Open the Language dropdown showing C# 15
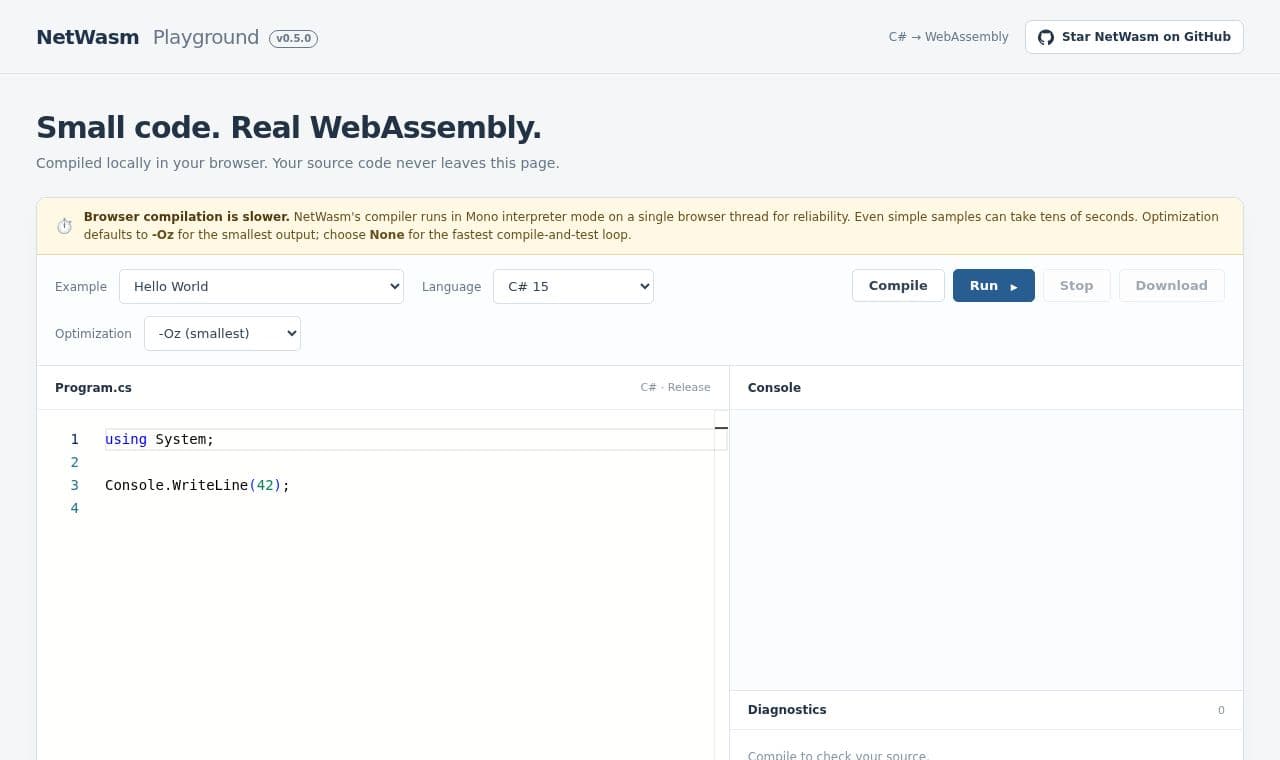The width and height of the screenshot is (1280, 760). coord(573,286)
